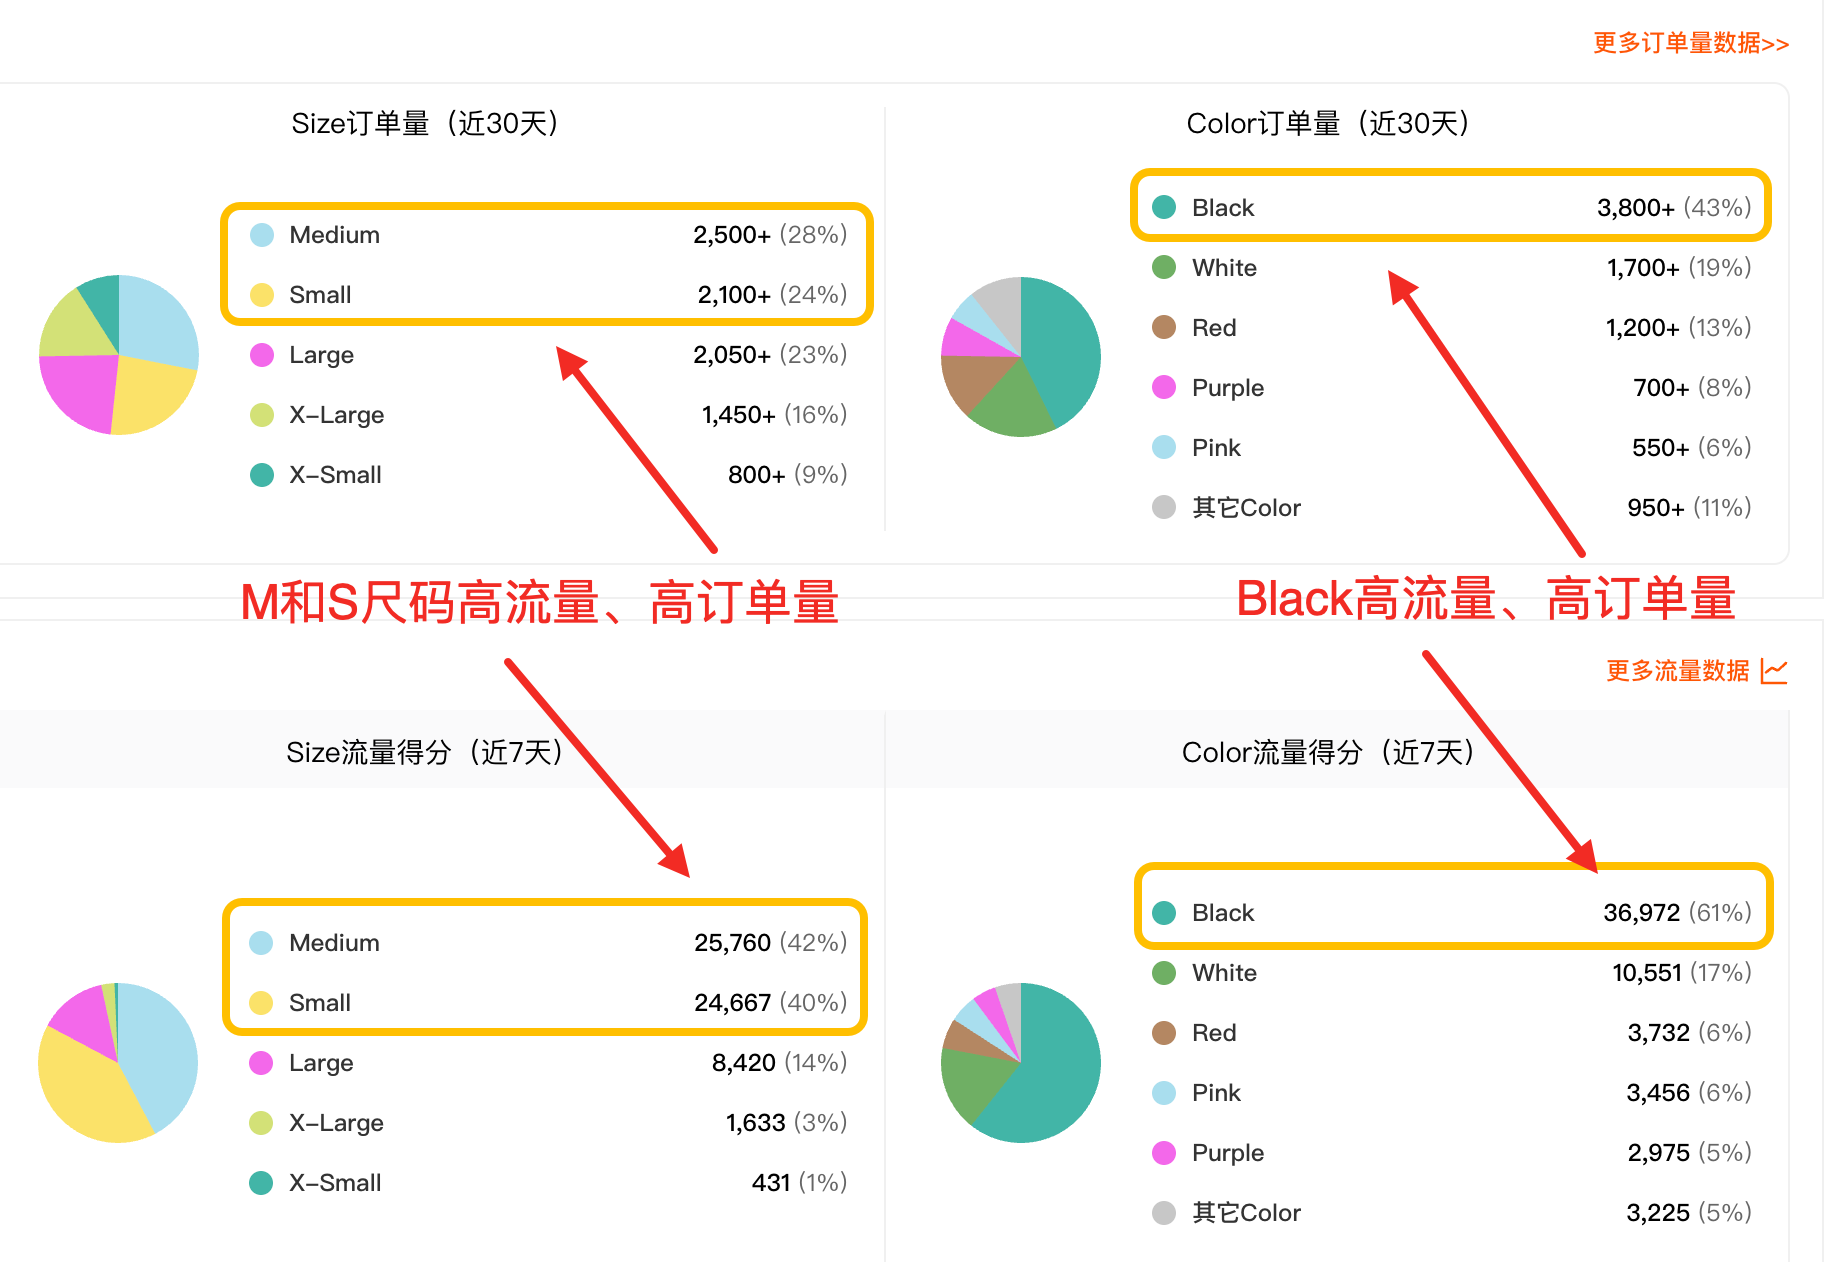This screenshot has height=1262, width=1824.
Task: Select the Large legend entry in Size订单量
Action: click(x=321, y=355)
